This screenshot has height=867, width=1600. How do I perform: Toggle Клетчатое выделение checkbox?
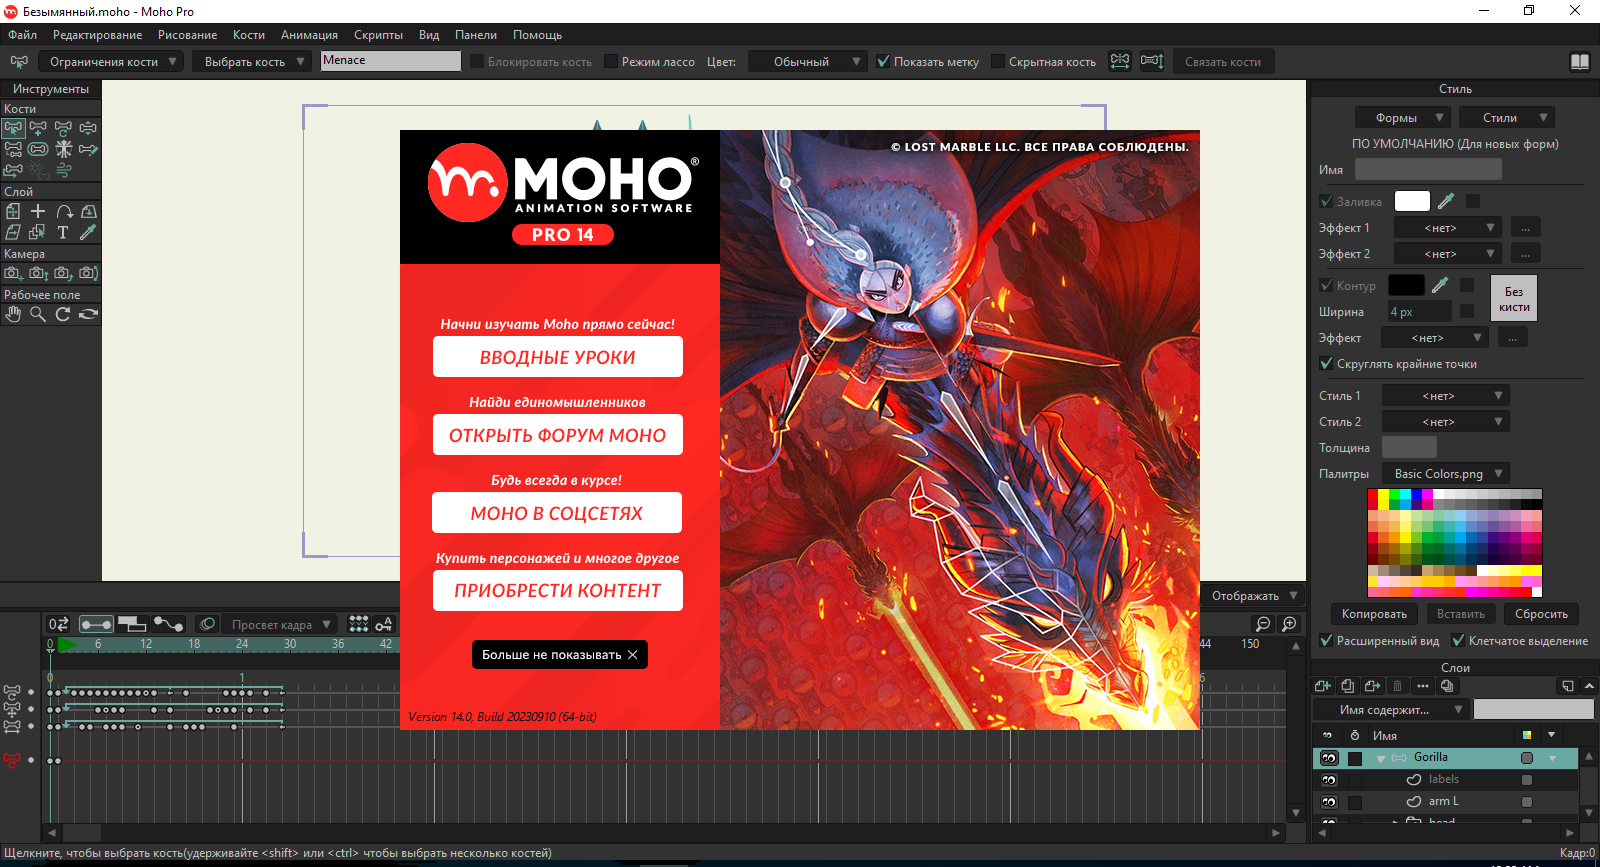[1458, 640]
